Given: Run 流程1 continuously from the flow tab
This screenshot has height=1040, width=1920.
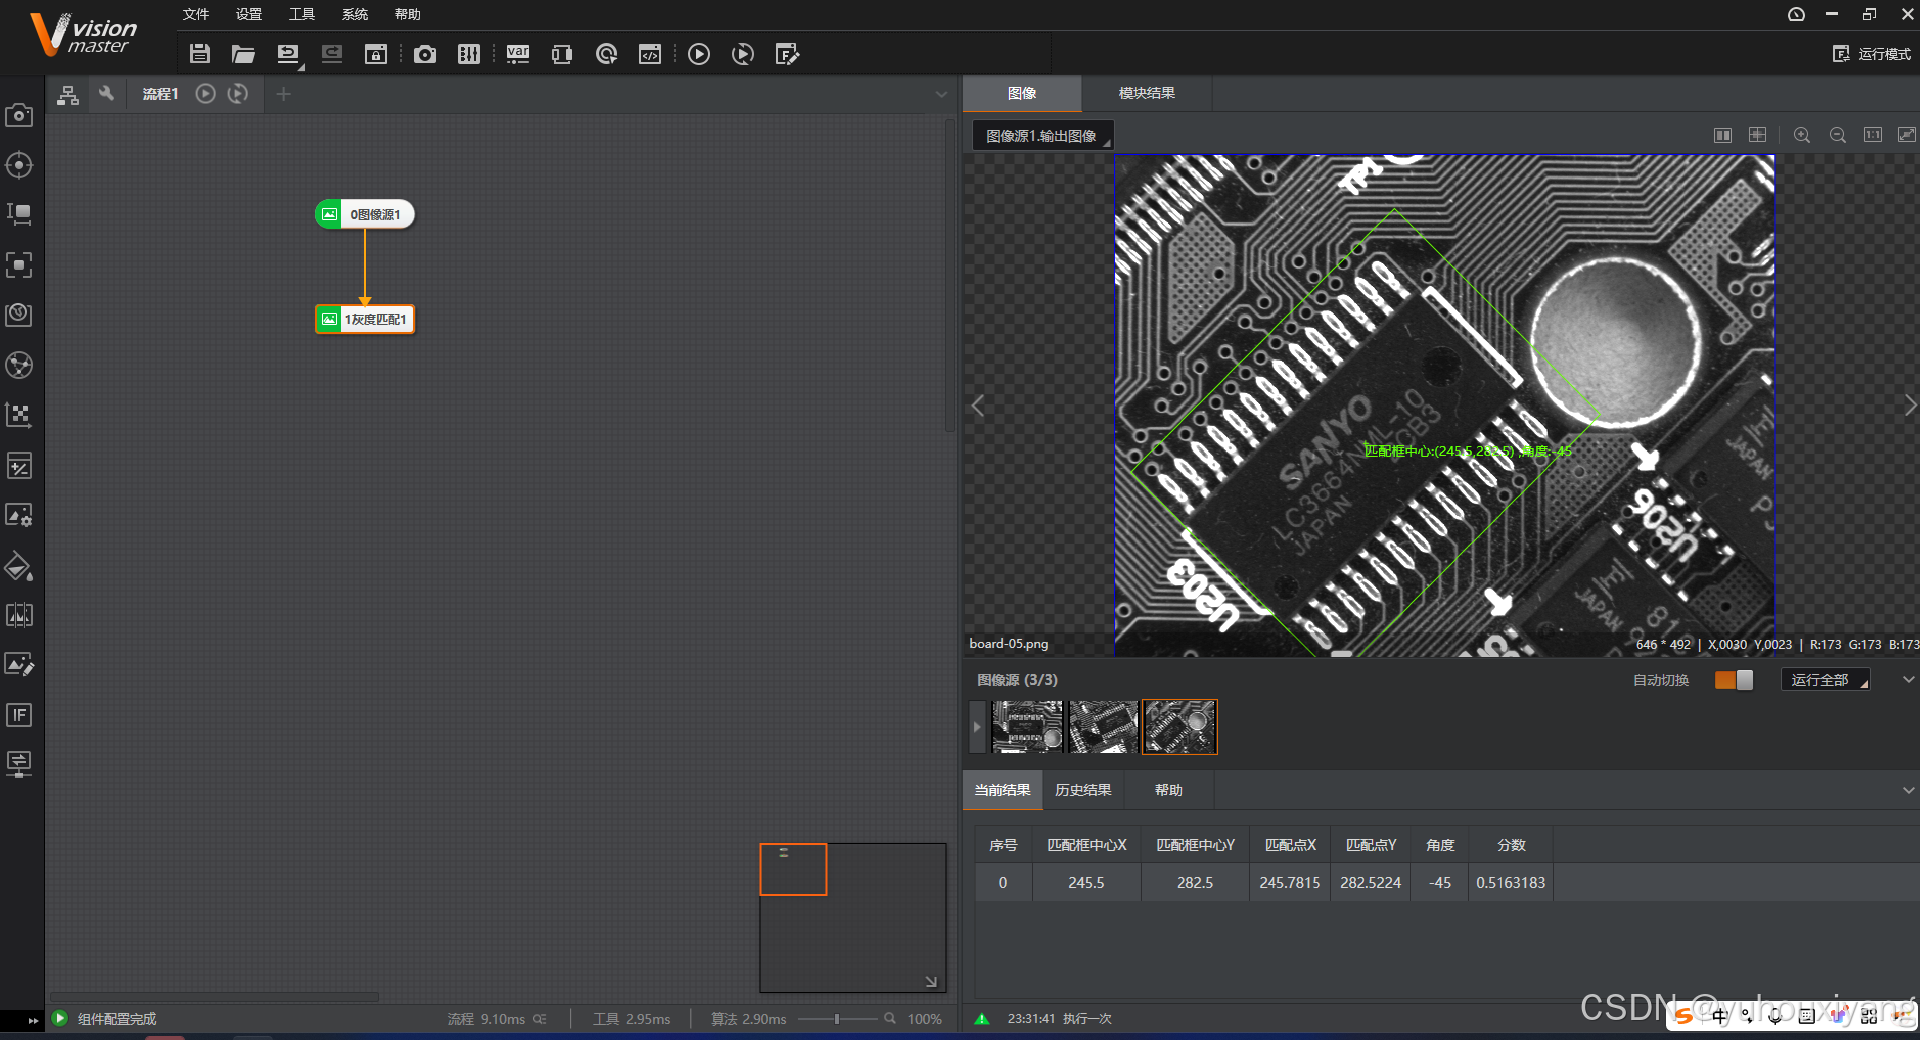Looking at the screenshot, I should [x=238, y=93].
